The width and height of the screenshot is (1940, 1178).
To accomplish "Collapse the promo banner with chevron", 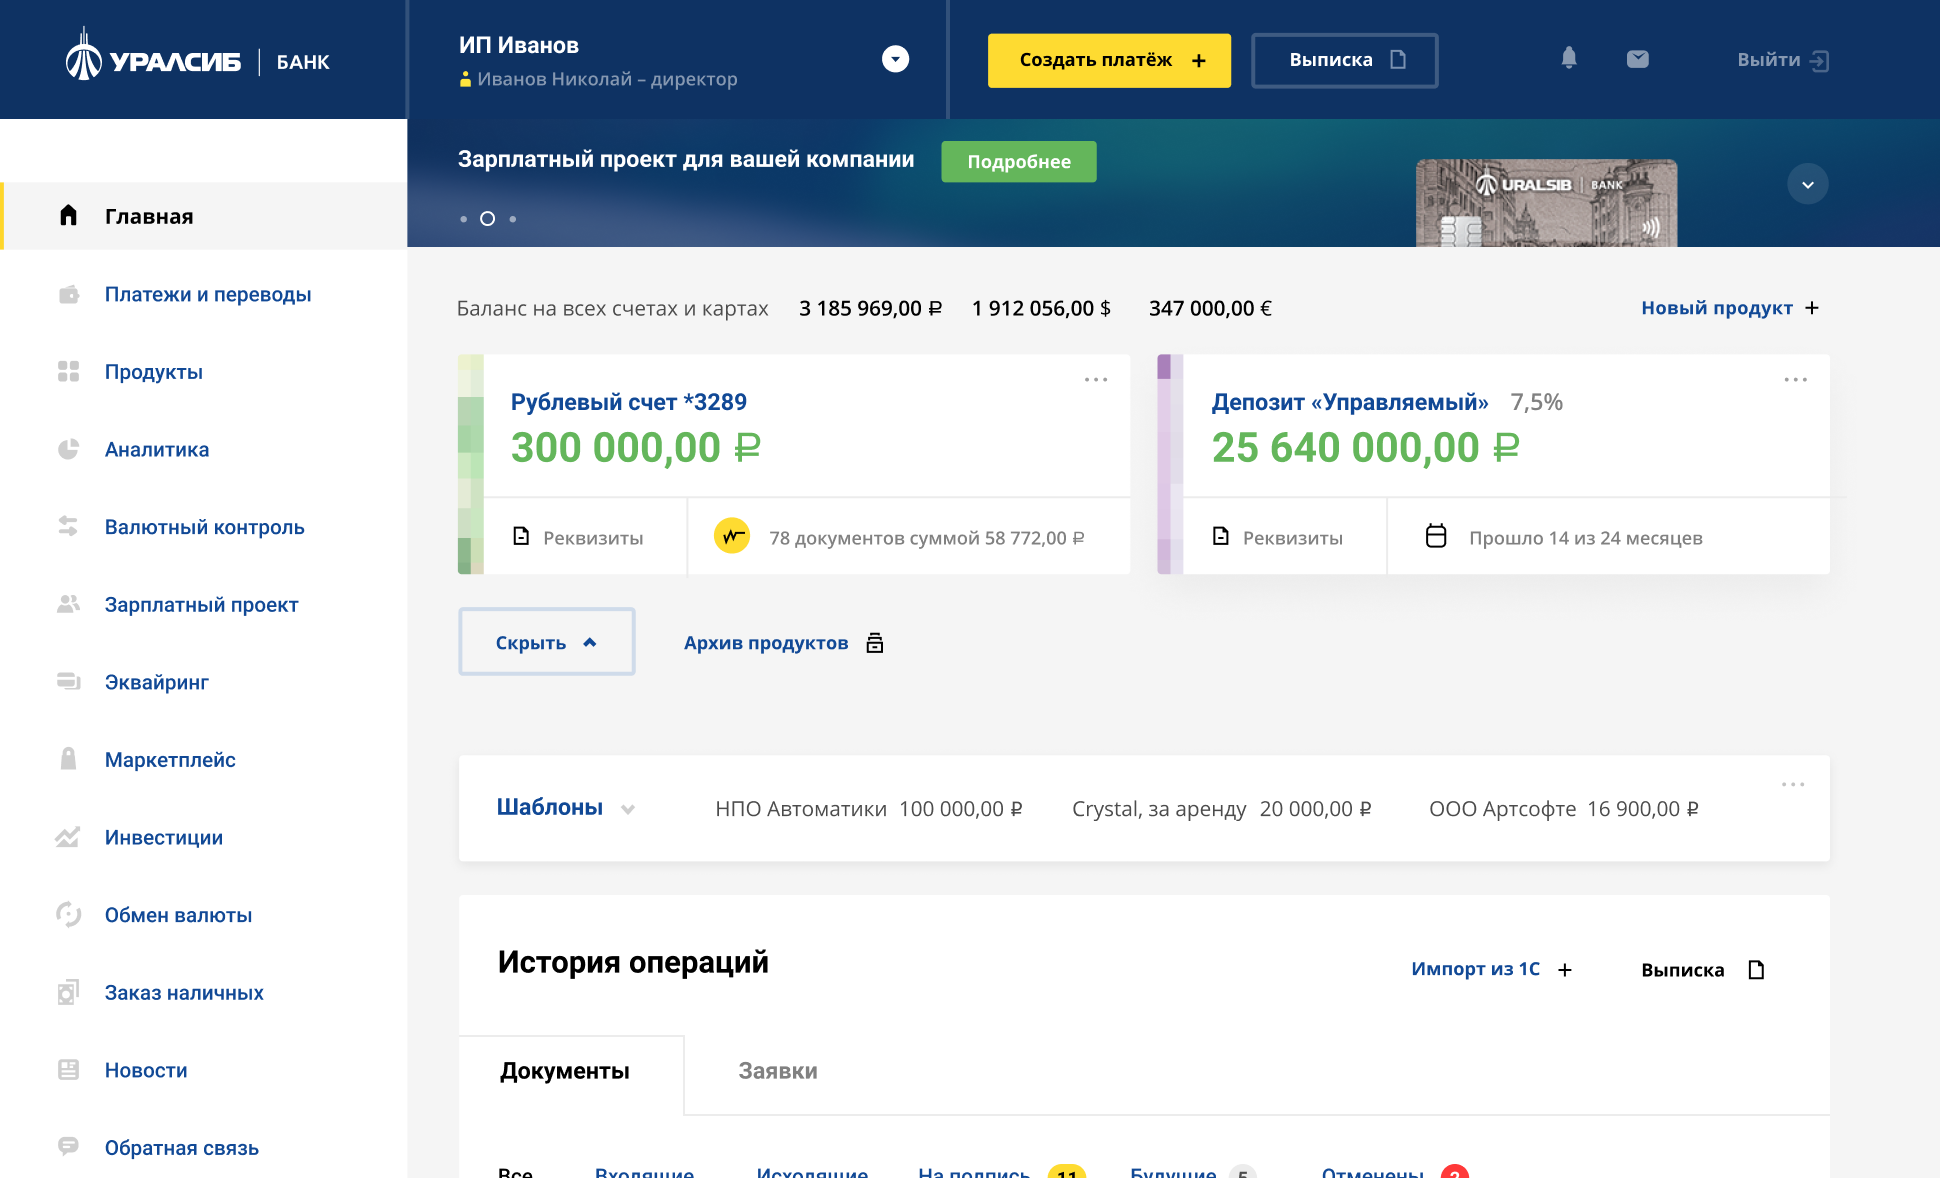I will point(1807,184).
